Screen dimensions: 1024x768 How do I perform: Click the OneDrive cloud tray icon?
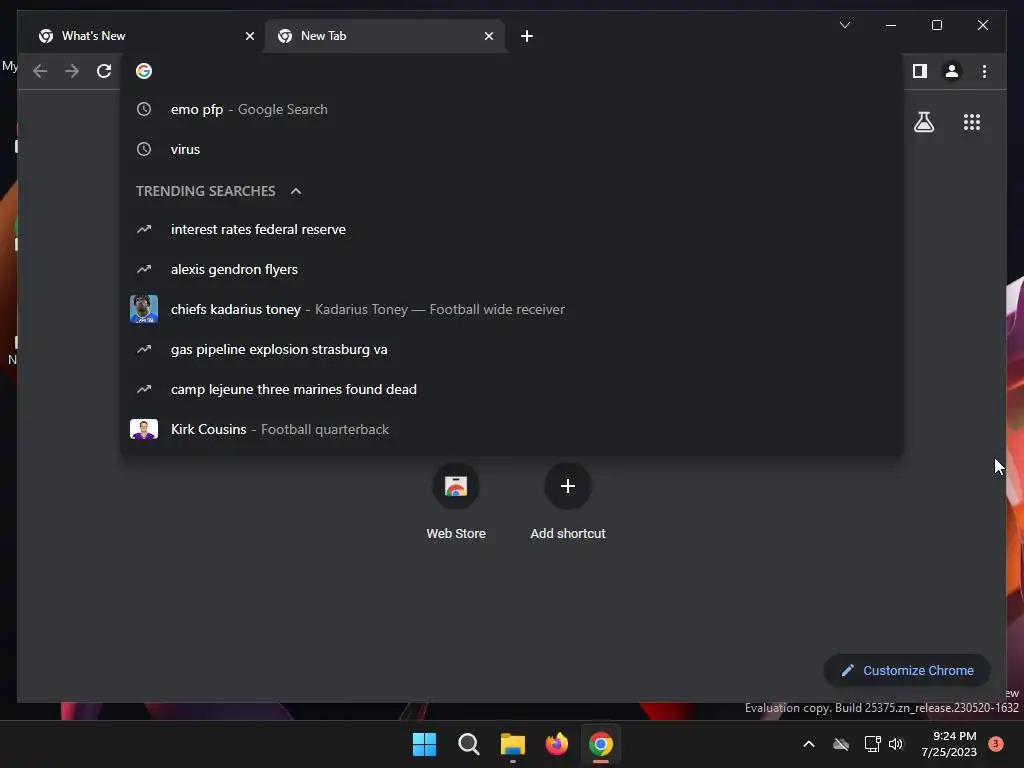point(841,744)
